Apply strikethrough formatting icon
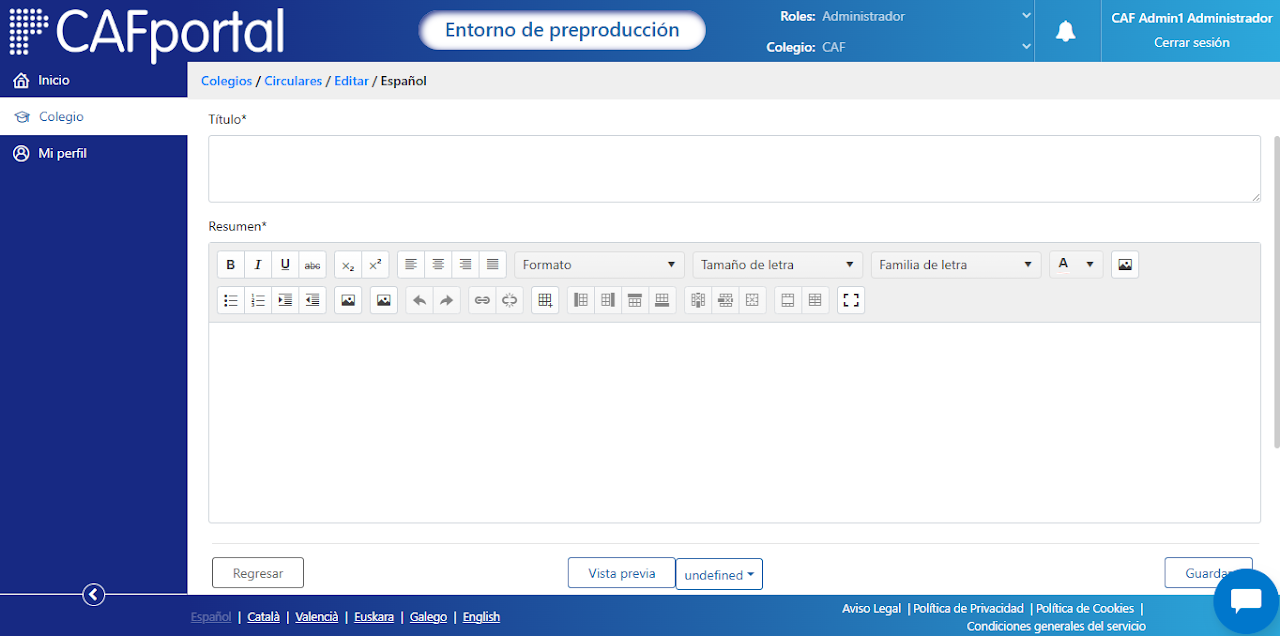1280x636 pixels. [x=313, y=265]
